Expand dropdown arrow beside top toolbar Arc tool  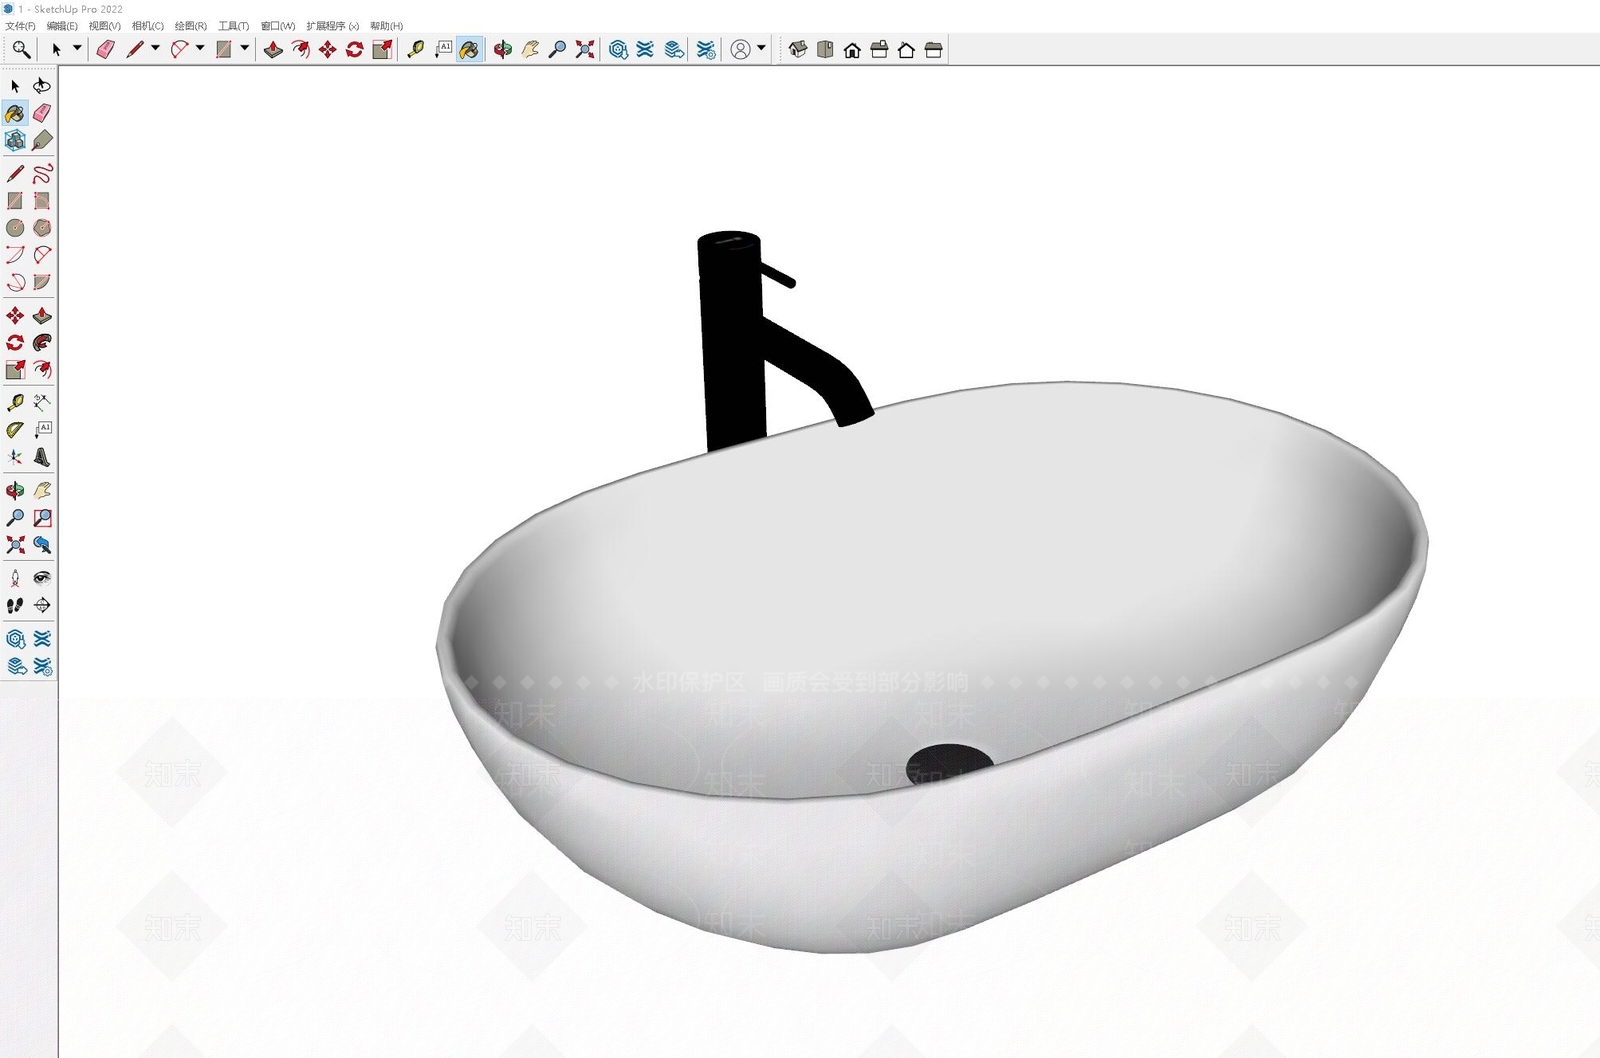coord(200,48)
